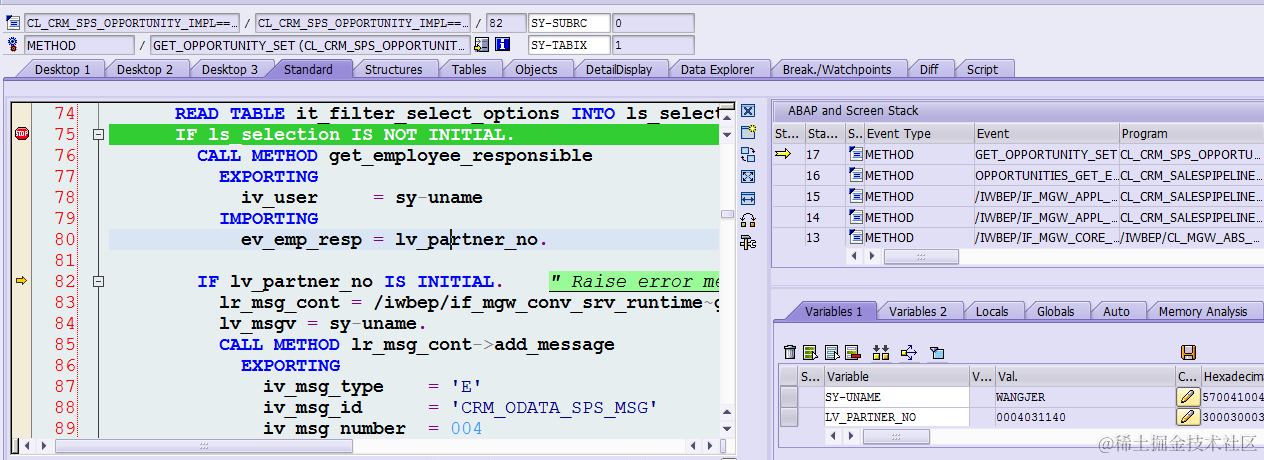Click the METHOD document icon in stack row 13

pyautogui.click(x=855, y=238)
